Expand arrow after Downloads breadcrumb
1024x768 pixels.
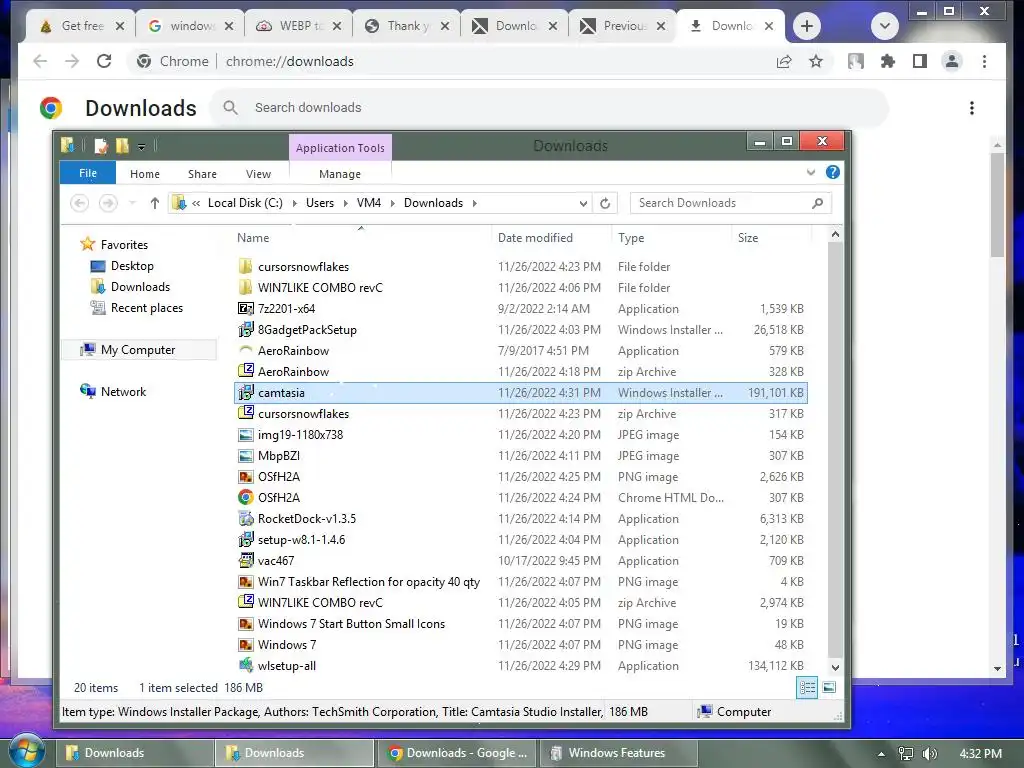tap(475, 203)
